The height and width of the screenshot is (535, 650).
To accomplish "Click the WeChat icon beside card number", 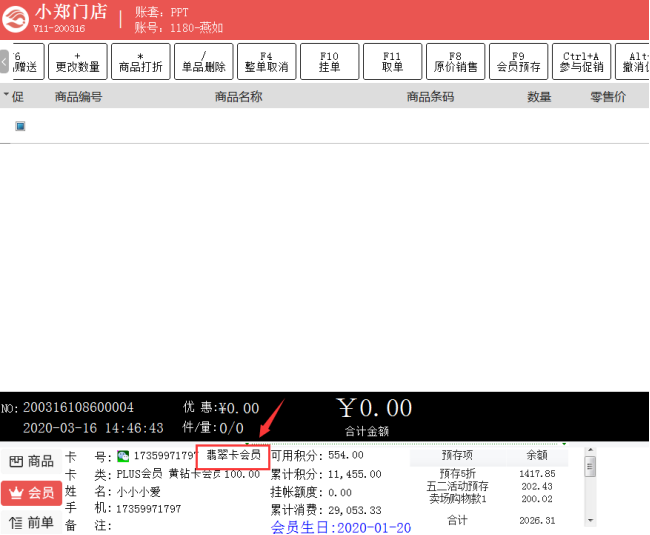I will 123,456.
